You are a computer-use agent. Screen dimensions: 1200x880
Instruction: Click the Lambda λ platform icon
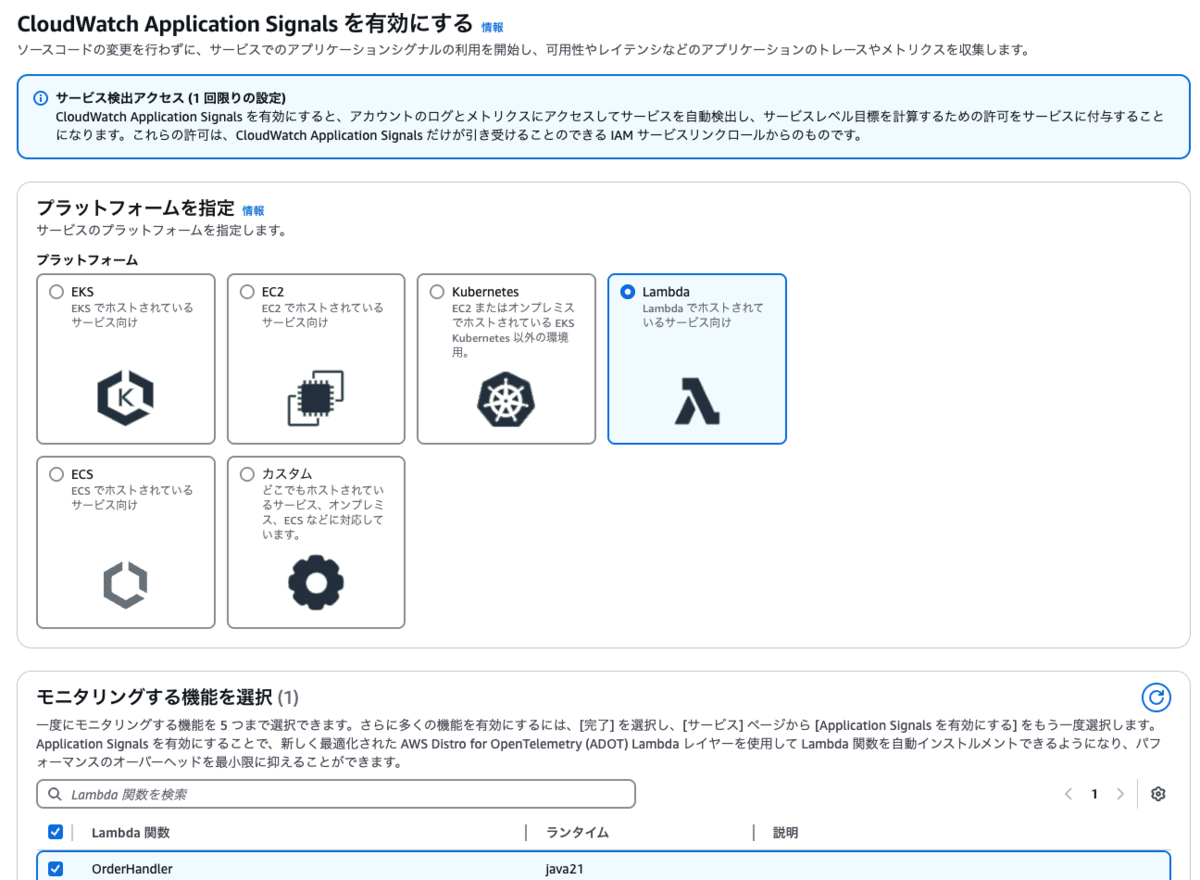coord(696,399)
